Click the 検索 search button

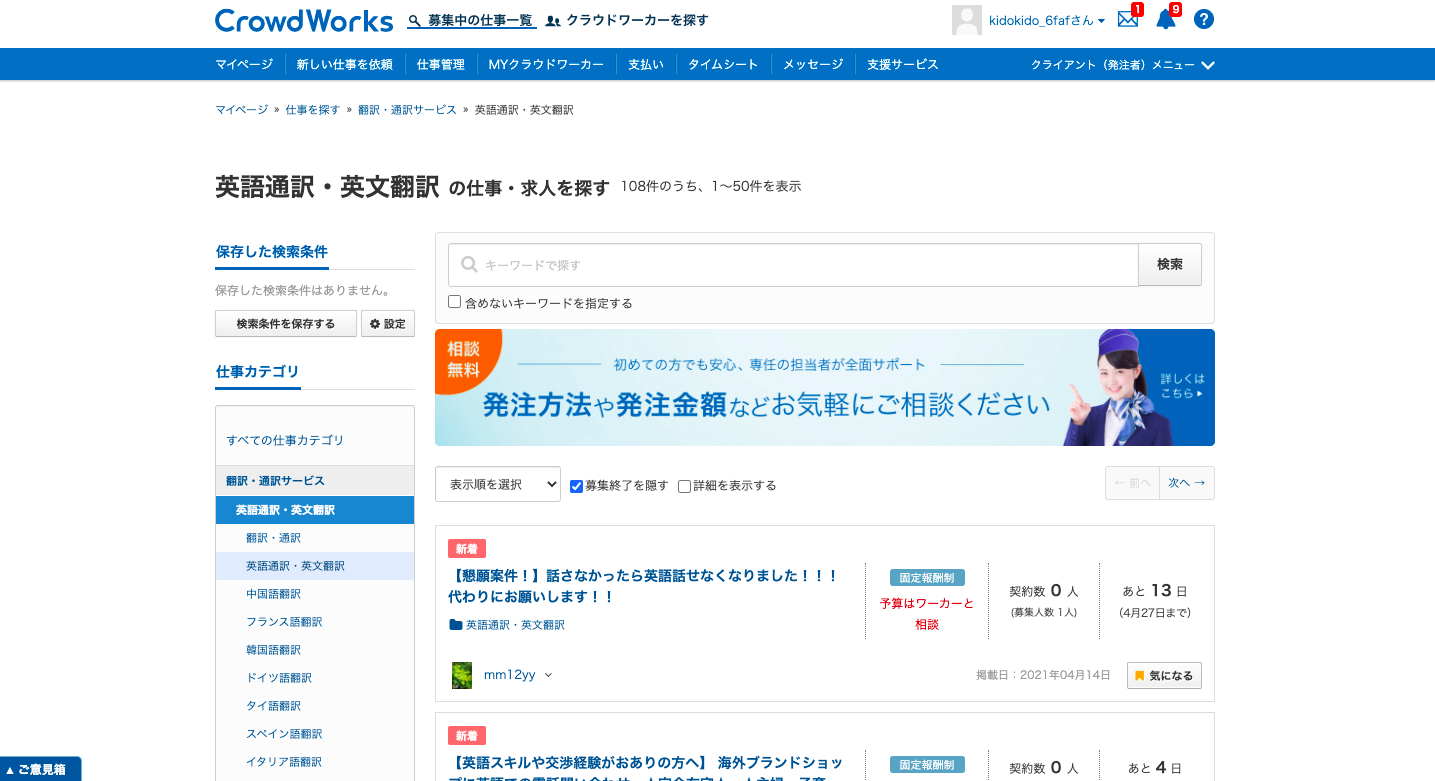[x=1169, y=264]
